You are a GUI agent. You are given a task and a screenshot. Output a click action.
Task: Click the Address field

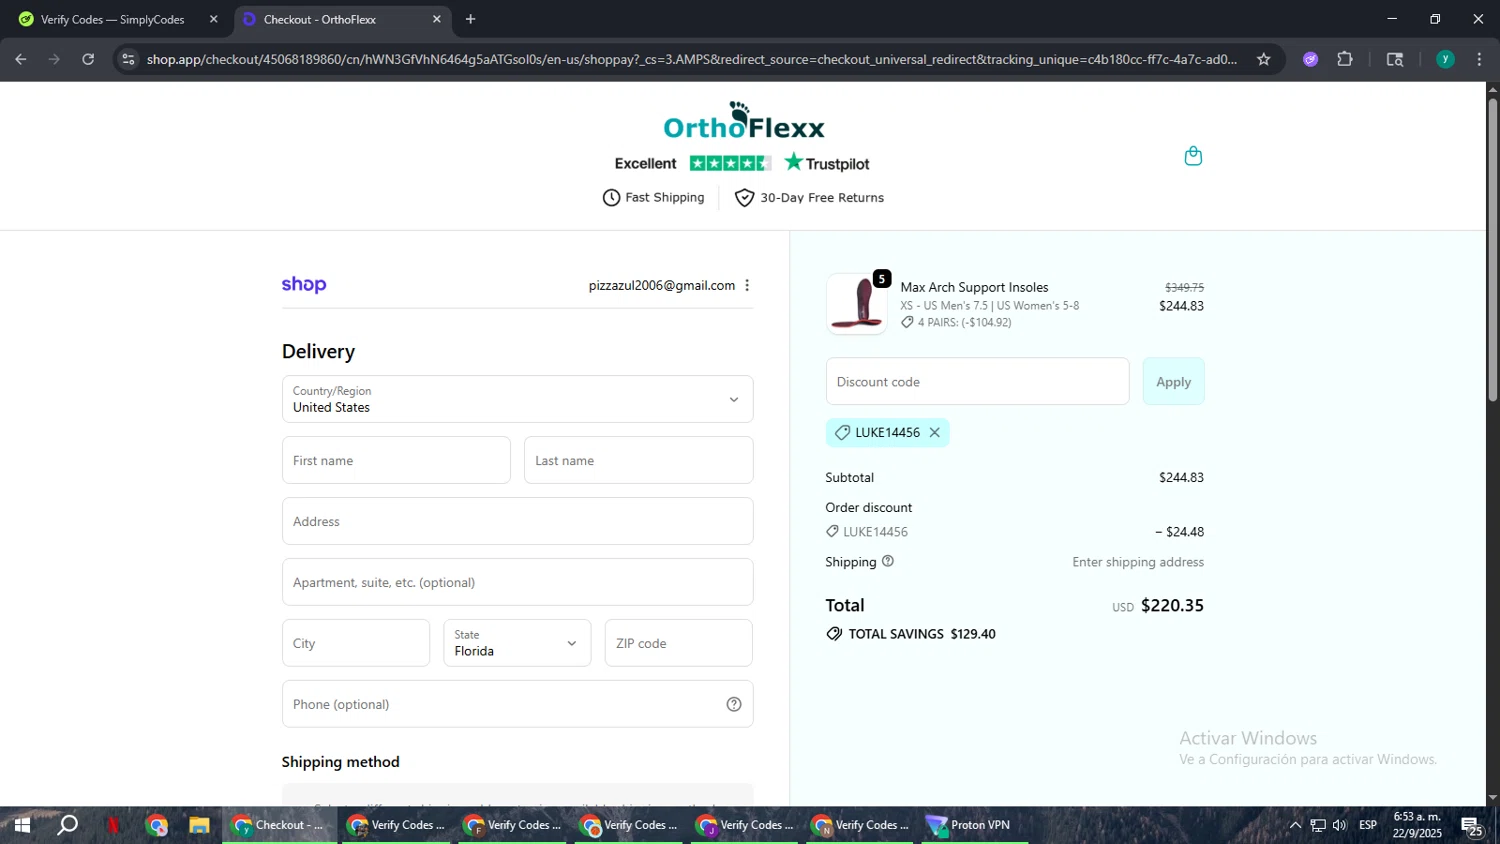click(x=518, y=521)
